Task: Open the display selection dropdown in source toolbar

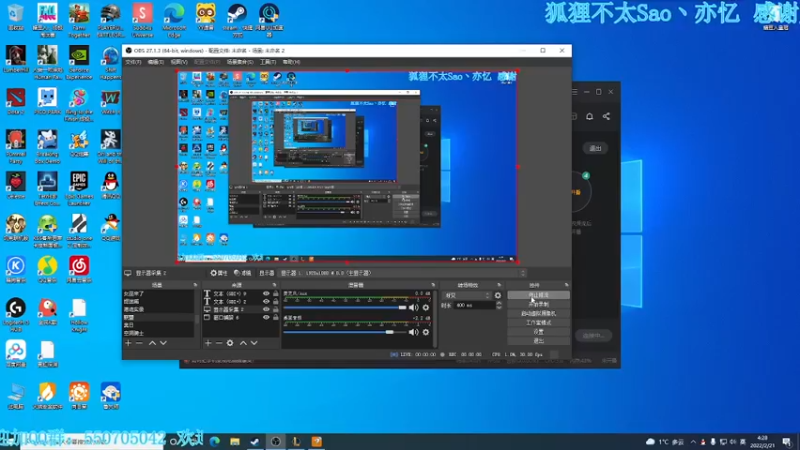Action: tap(403, 273)
